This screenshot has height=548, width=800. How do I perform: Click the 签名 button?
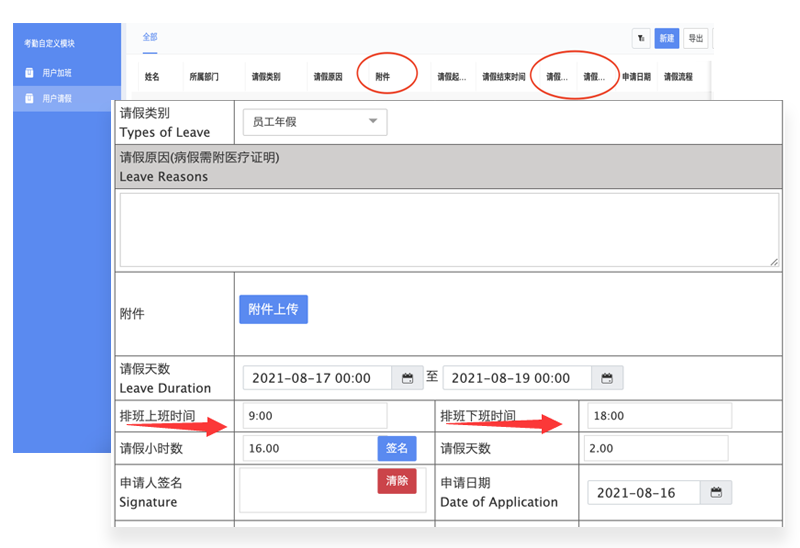pos(397,449)
